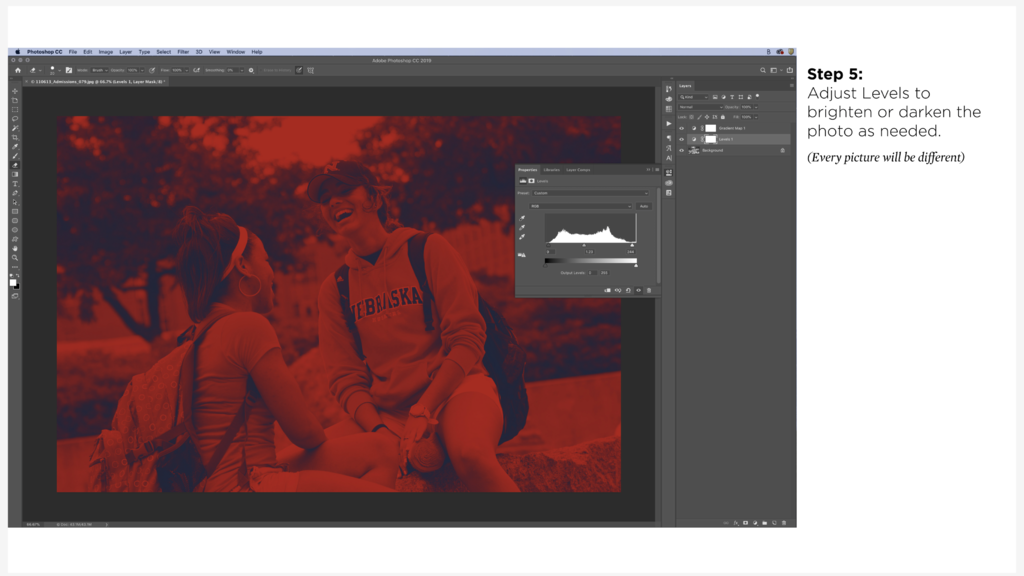Click the Levels 1 layer mask thumbnail
This screenshot has height=576, width=1024.
point(711,139)
